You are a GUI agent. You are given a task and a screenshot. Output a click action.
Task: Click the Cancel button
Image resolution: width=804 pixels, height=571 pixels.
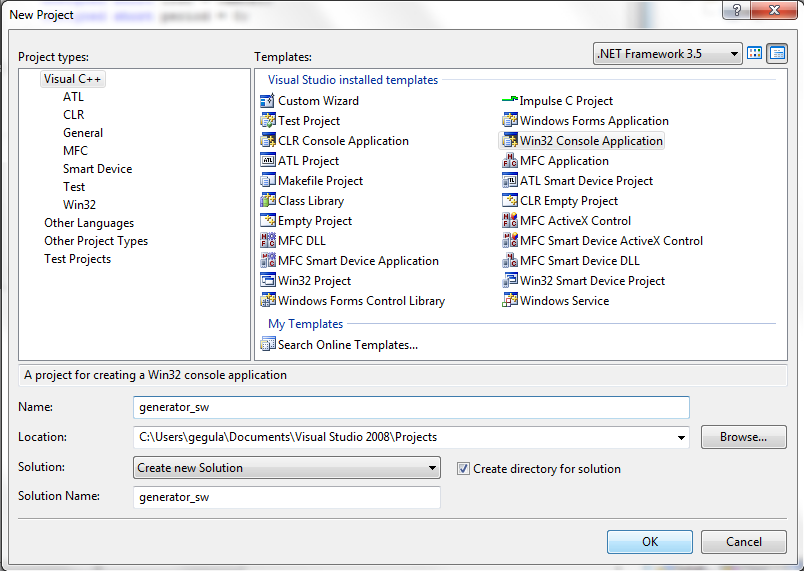click(x=743, y=542)
